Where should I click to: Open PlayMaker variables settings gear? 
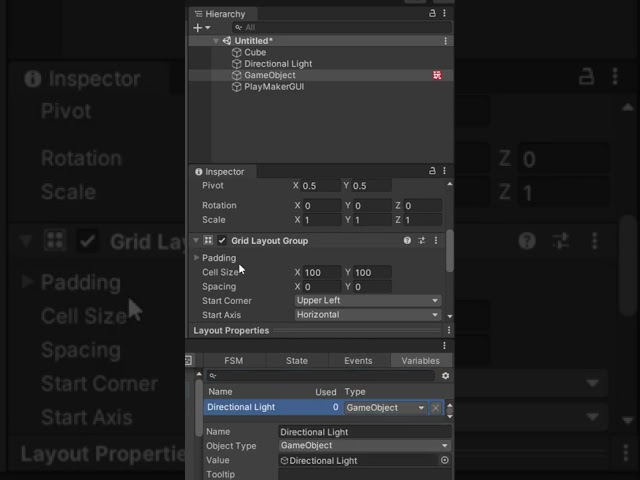click(x=445, y=376)
